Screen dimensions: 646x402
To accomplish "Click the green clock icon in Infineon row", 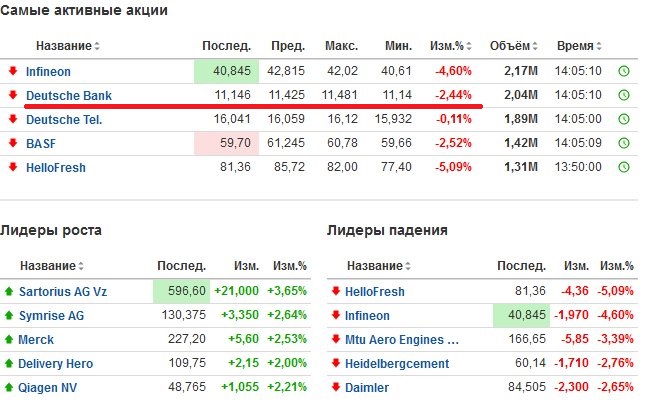I will point(624,71).
